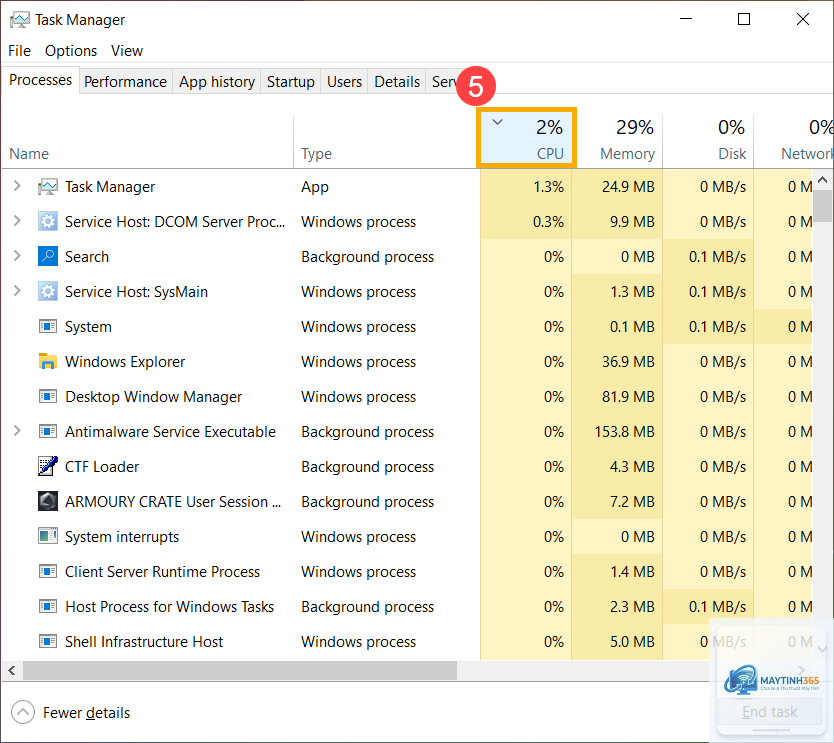Select the Shell Infrastructure Host name
The width and height of the screenshot is (834, 743).
144,641
